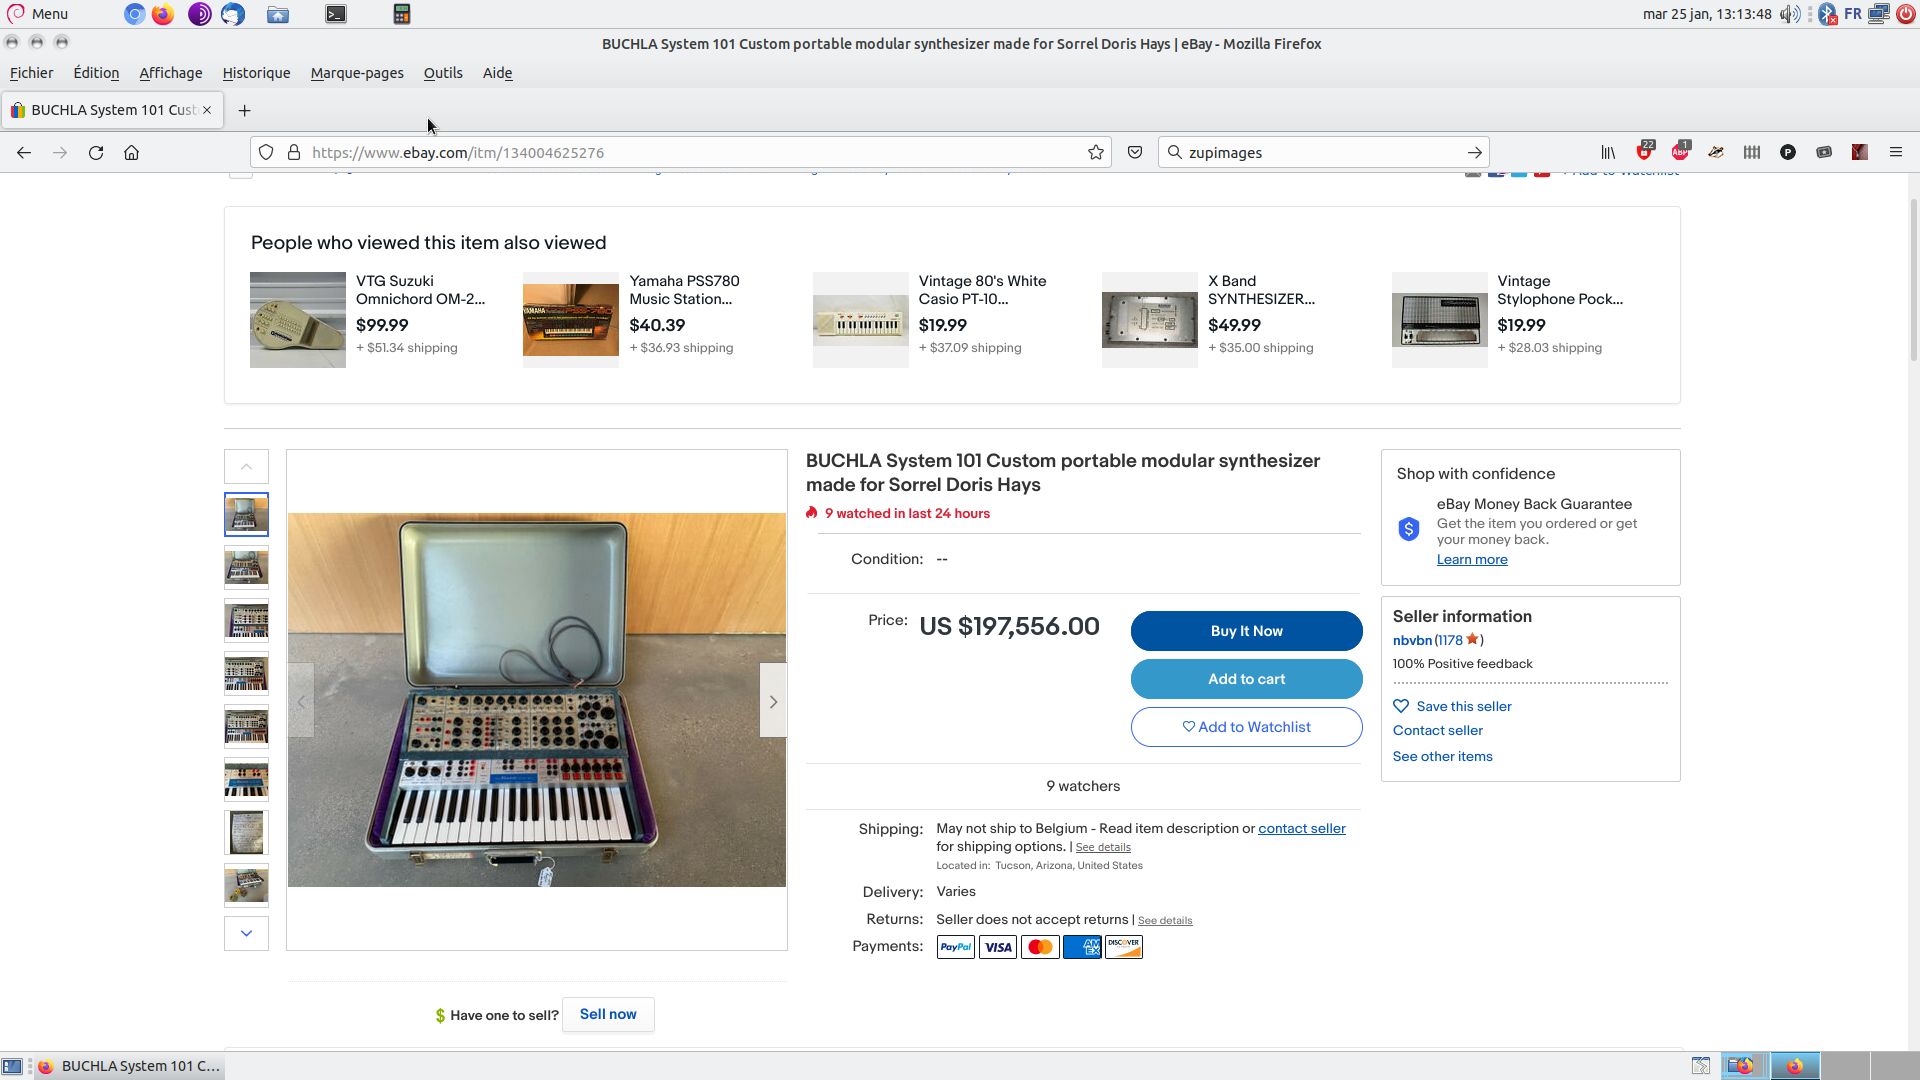Click the Buy It Now button
1920x1080 pixels.
coord(1246,631)
